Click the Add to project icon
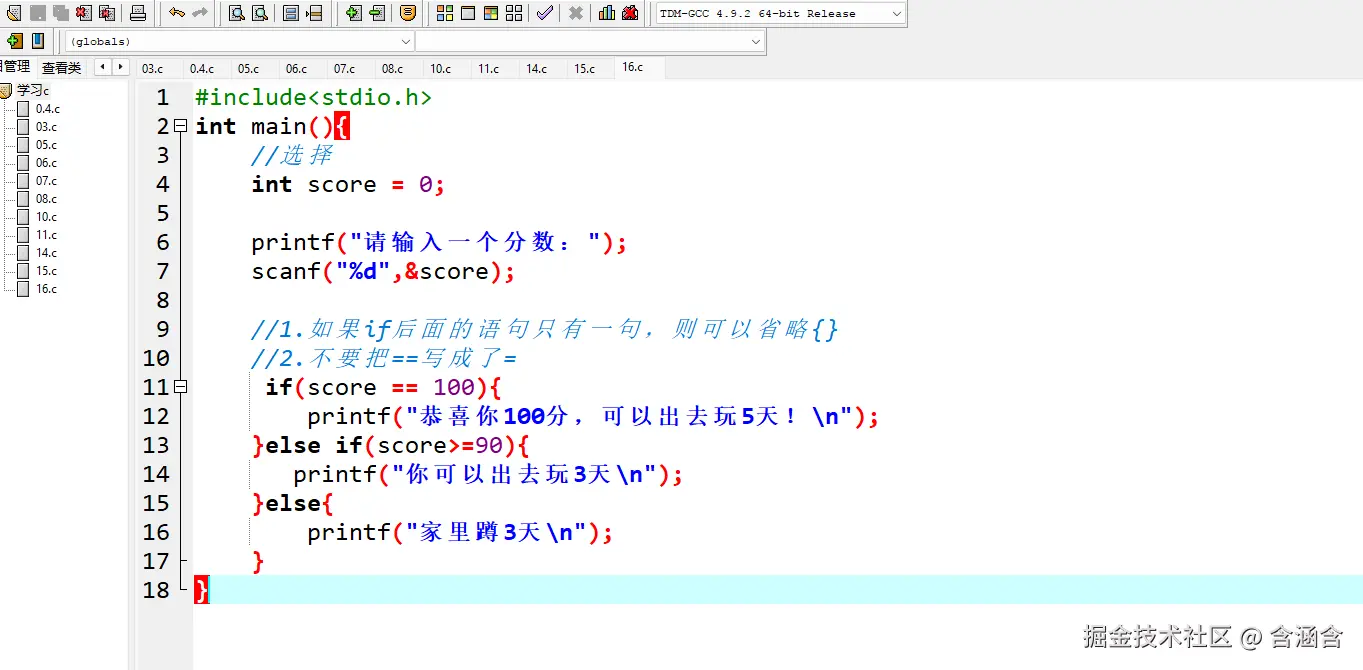The image size is (1363, 670). coord(354,13)
